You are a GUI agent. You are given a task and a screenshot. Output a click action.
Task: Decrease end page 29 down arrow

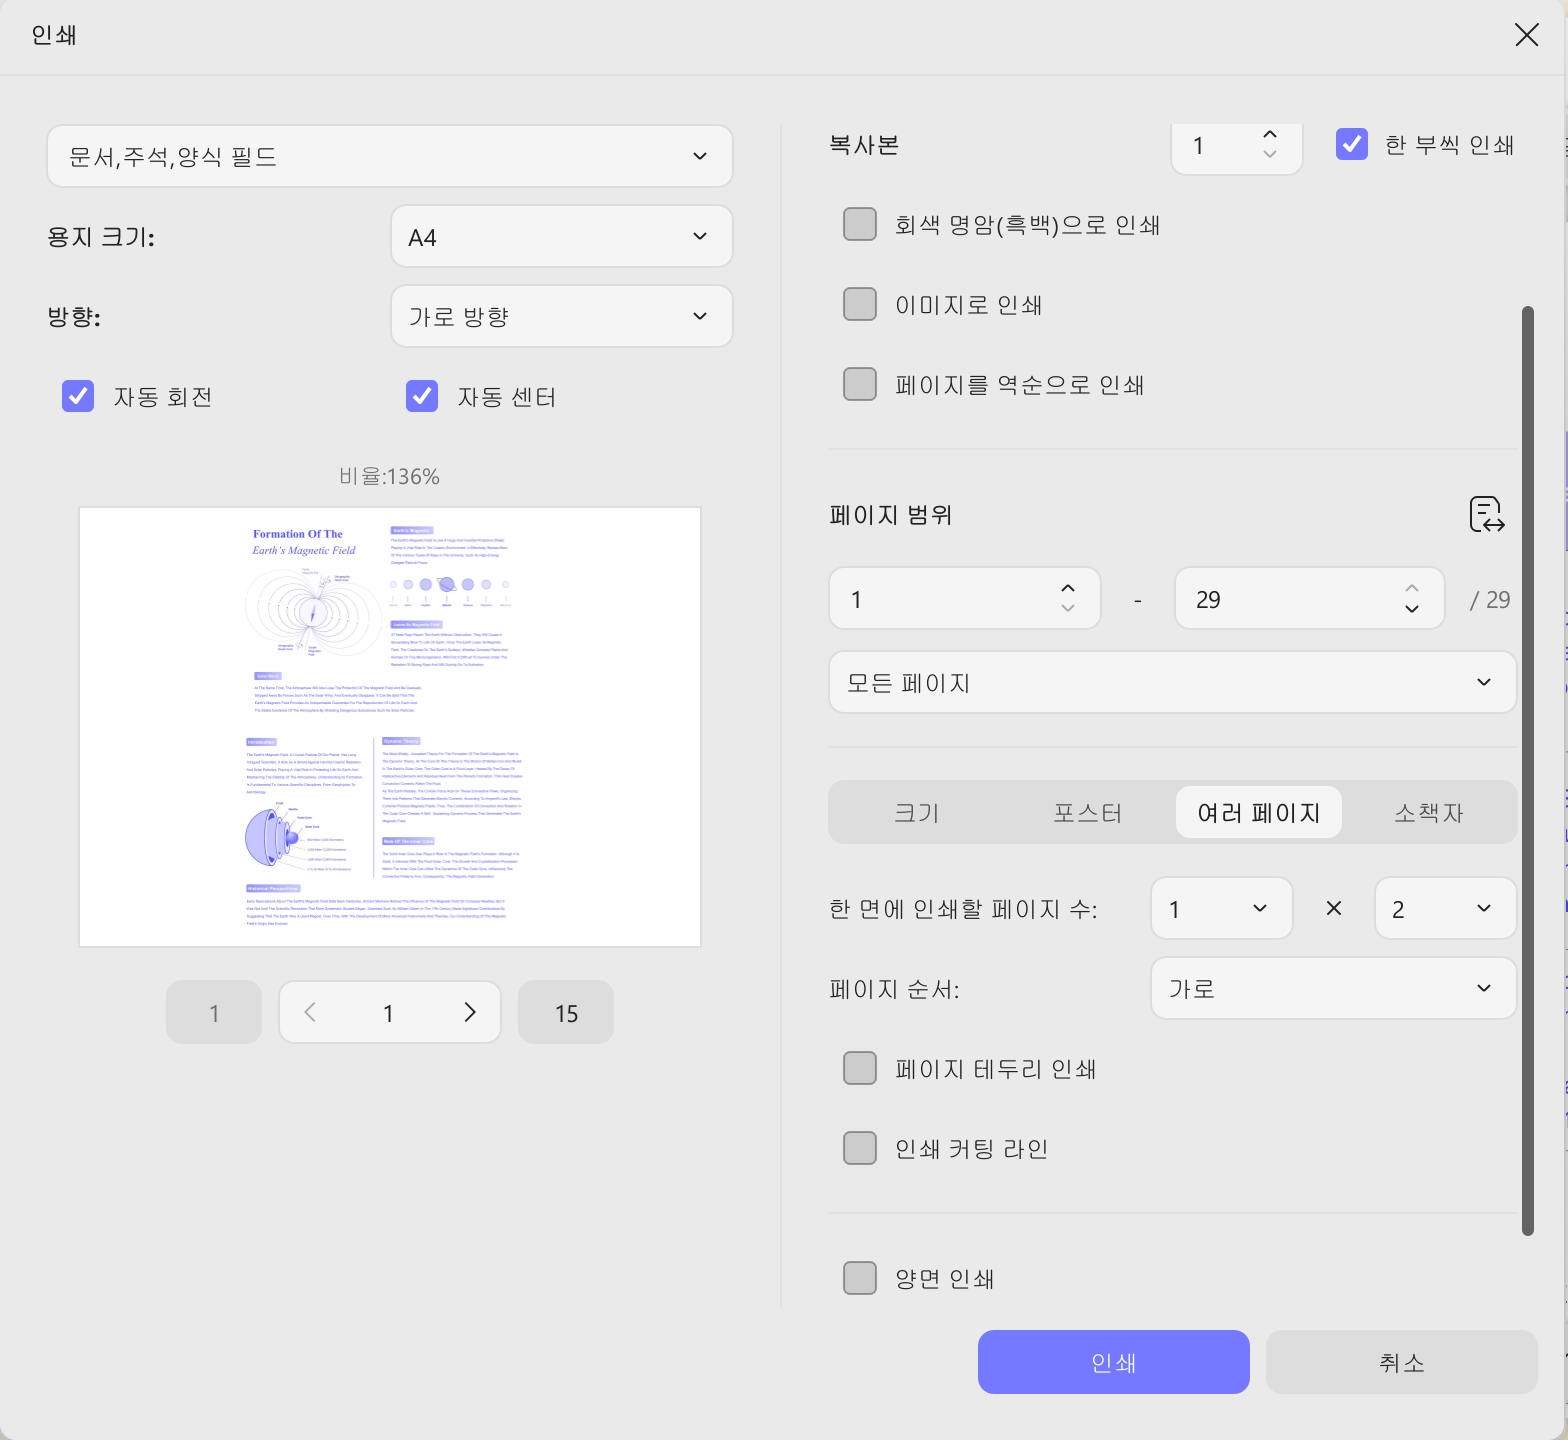click(x=1412, y=608)
